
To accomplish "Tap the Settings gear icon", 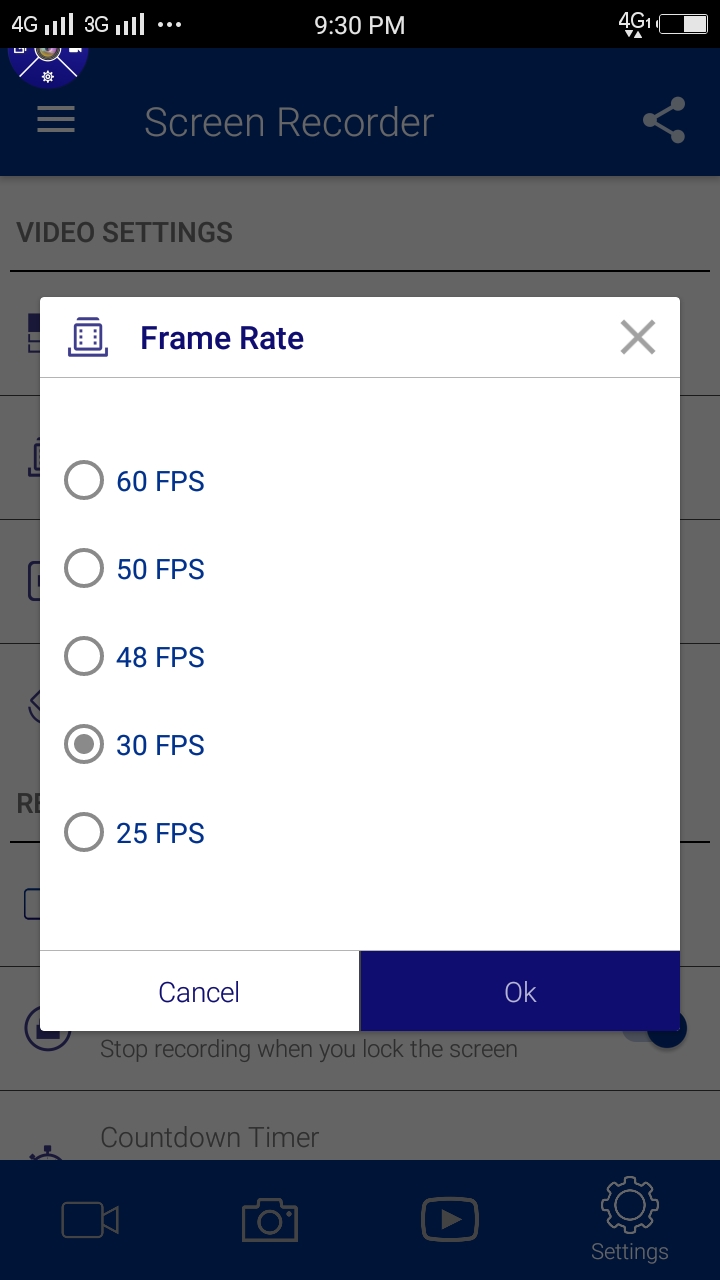I will point(629,1206).
